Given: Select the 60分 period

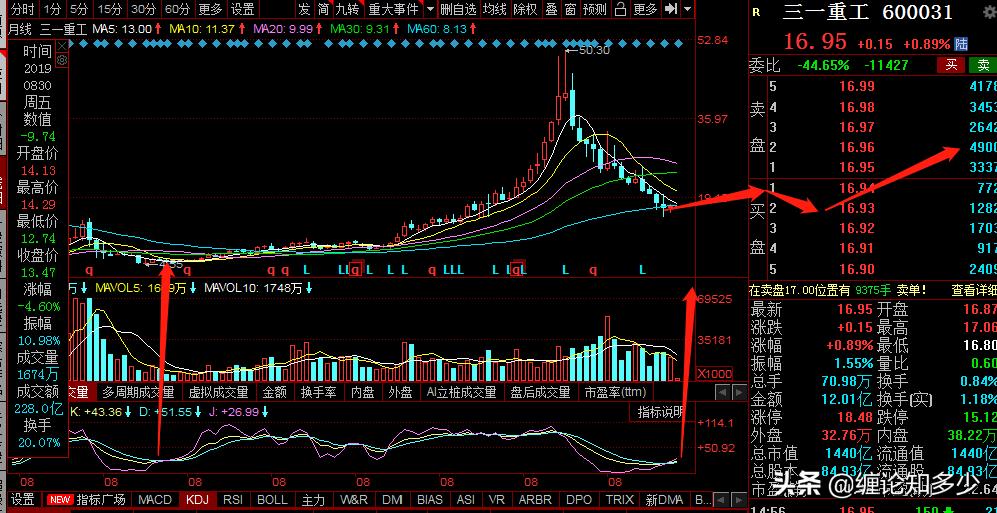Looking at the screenshot, I should click(x=177, y=9).
